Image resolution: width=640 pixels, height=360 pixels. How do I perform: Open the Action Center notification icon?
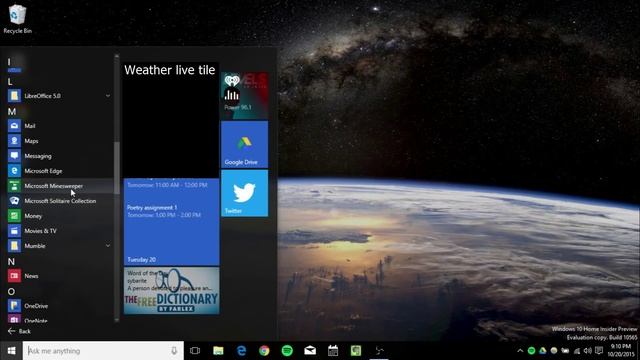point(599,351)
